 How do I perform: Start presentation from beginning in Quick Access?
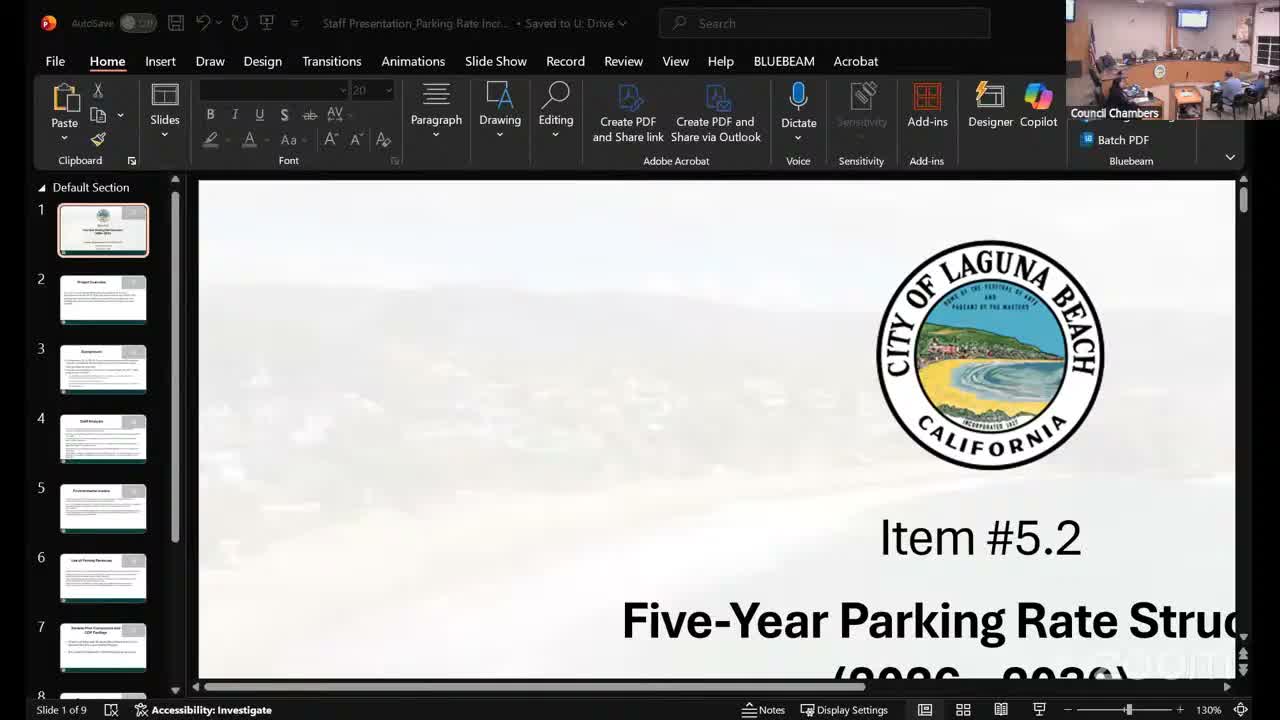click(266, 23)
